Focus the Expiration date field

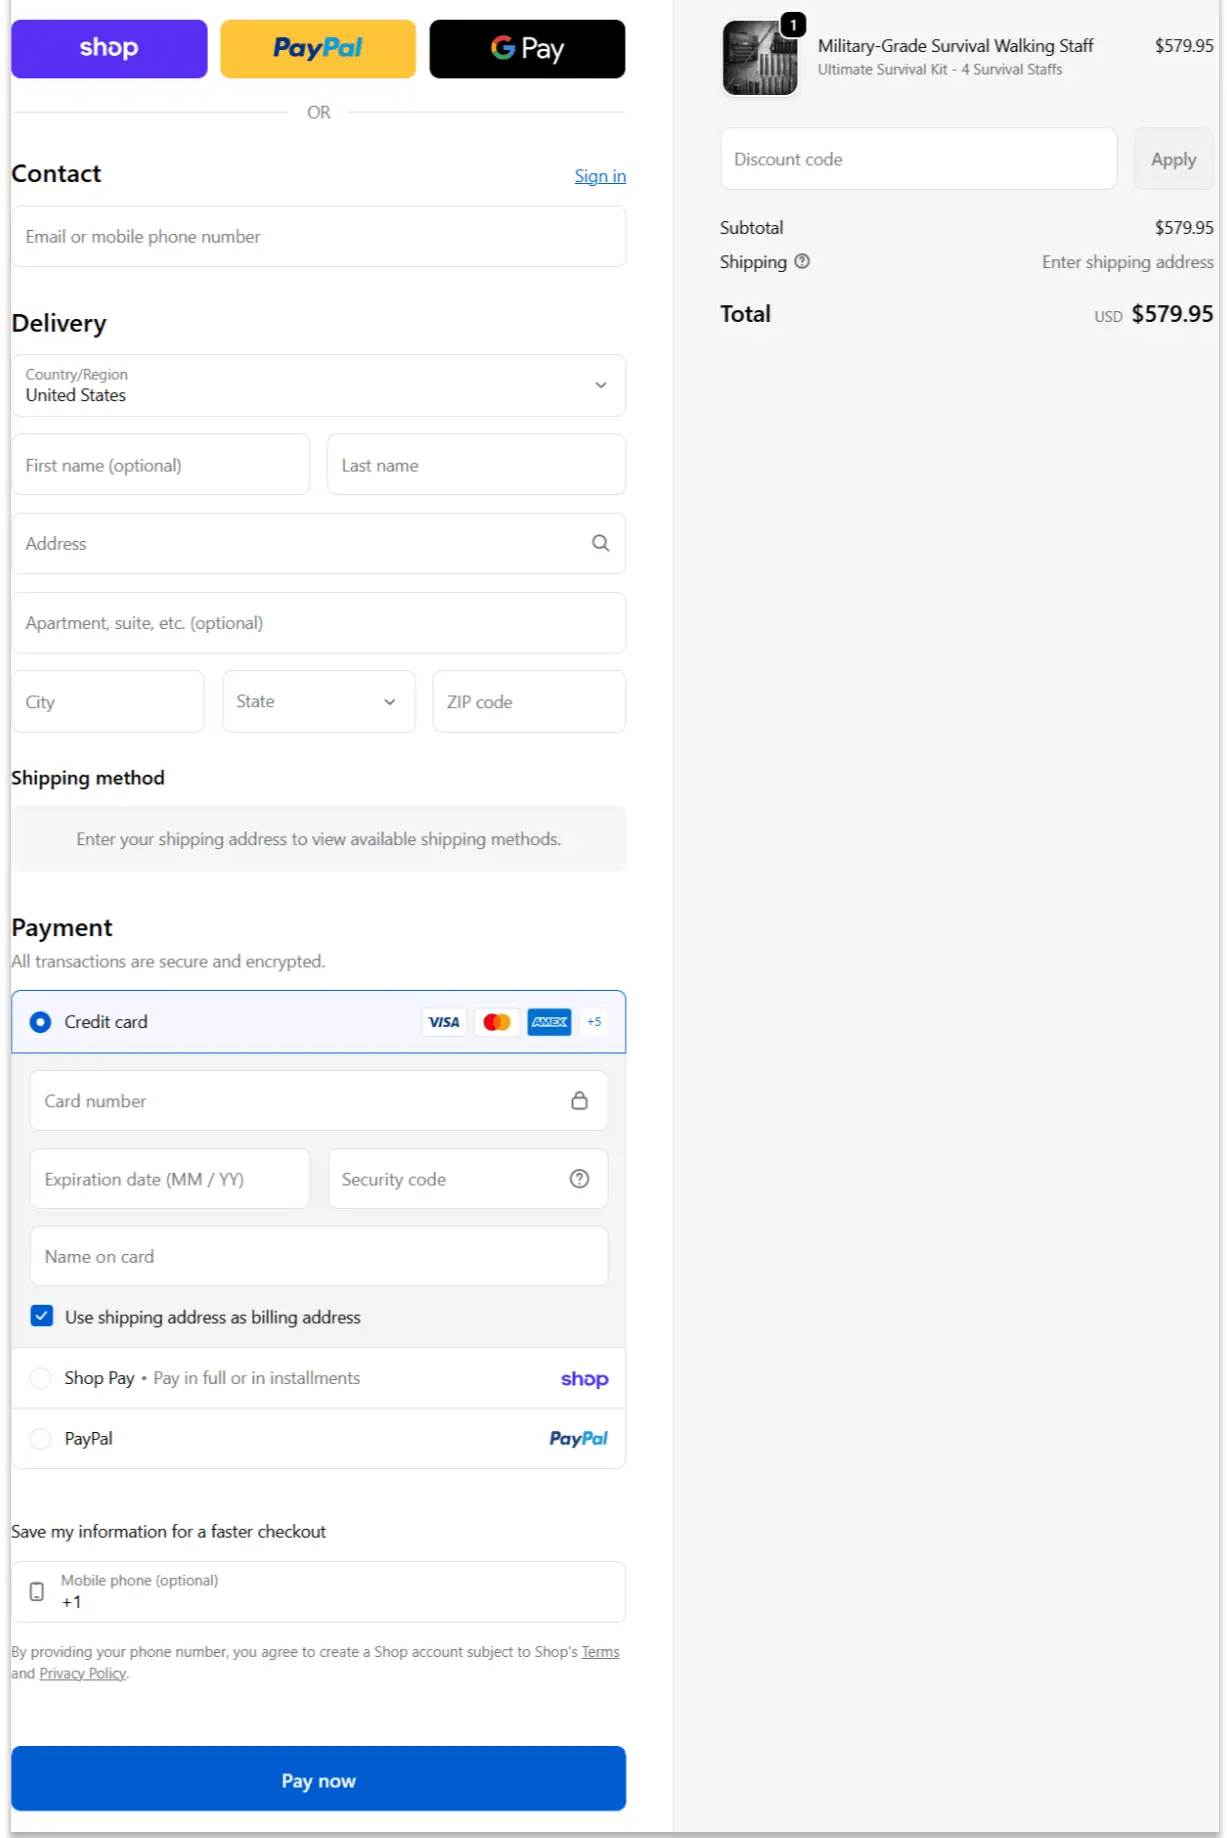coord(170,1178)
